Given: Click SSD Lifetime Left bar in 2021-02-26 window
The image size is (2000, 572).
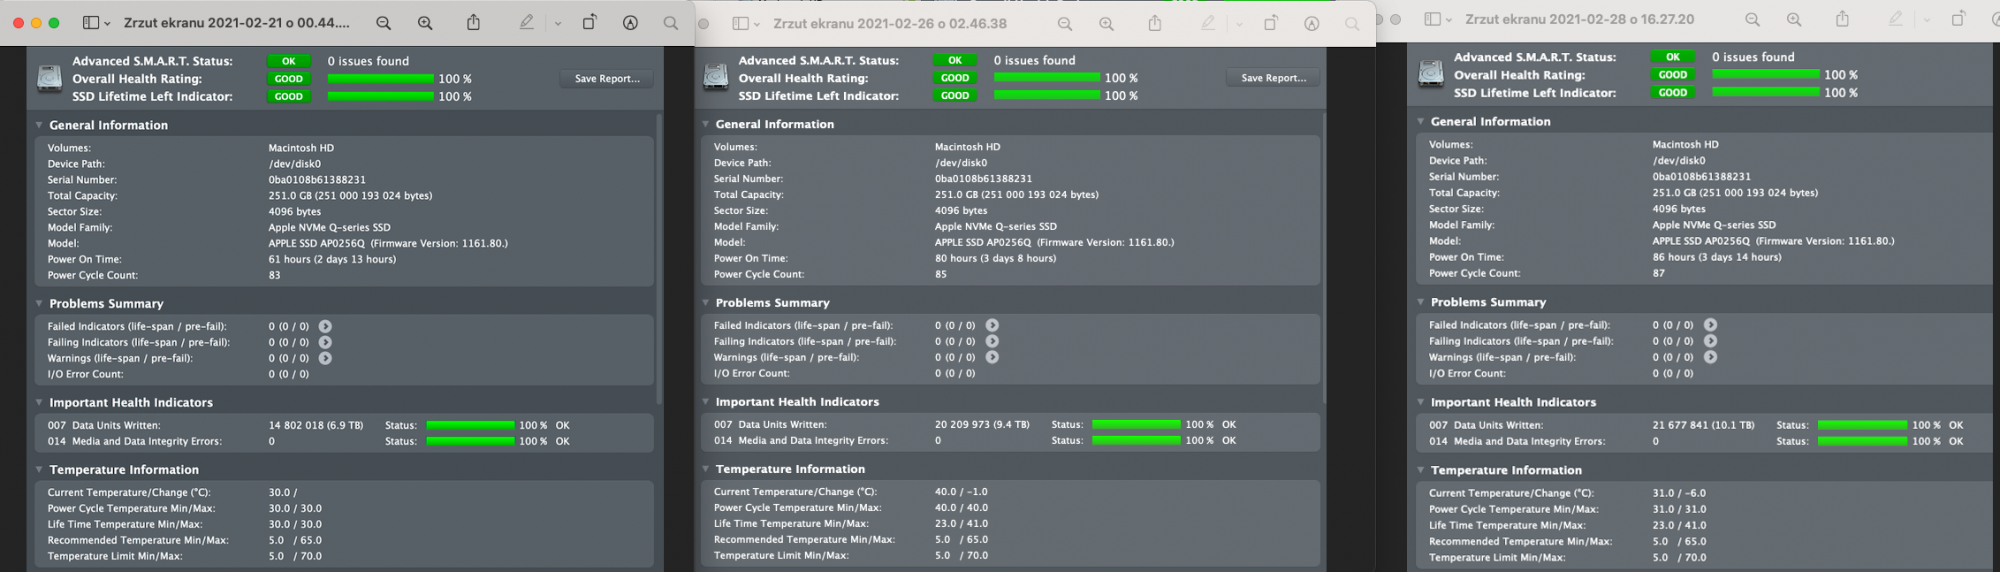Looking at the screenshot, I should coord(1046,95).
